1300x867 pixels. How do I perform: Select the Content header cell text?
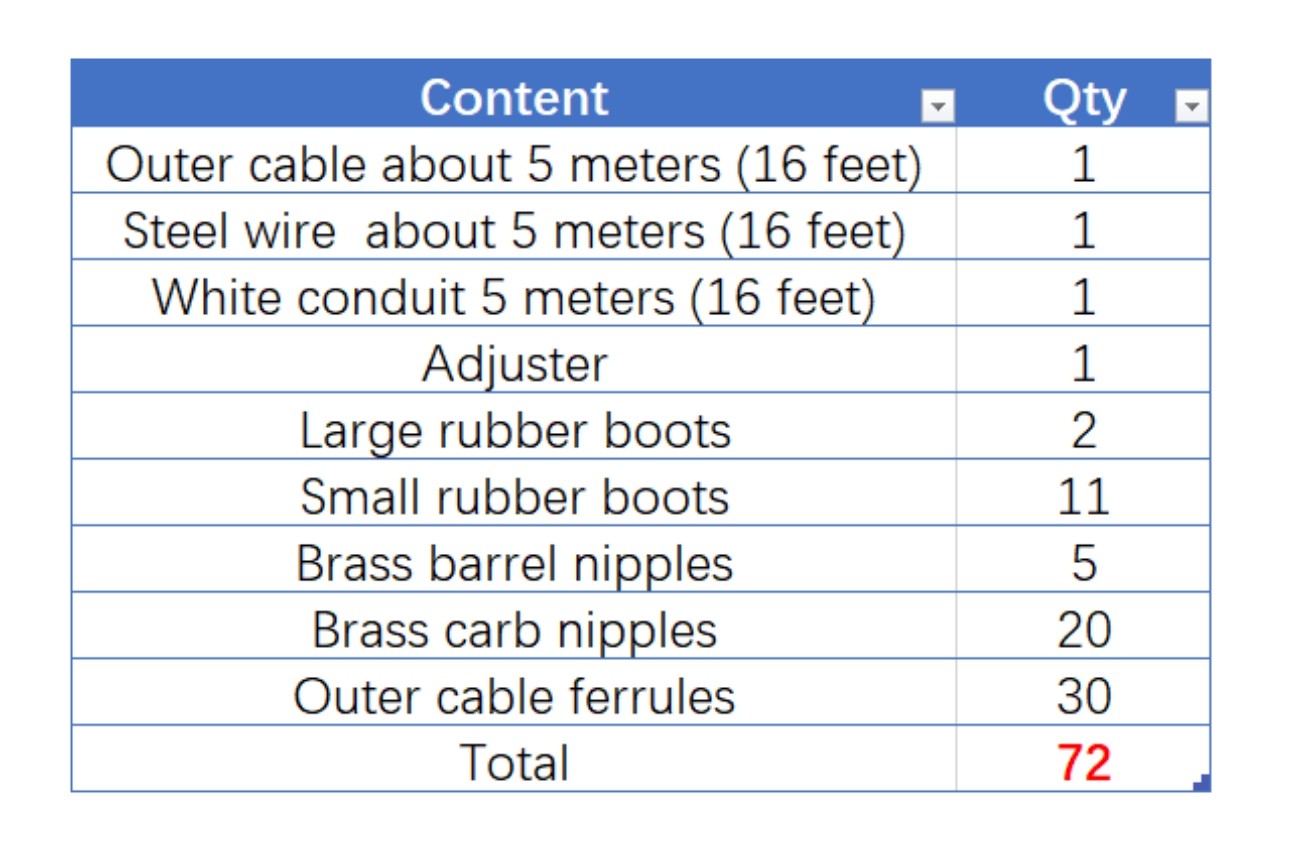[x=513, y=98]
